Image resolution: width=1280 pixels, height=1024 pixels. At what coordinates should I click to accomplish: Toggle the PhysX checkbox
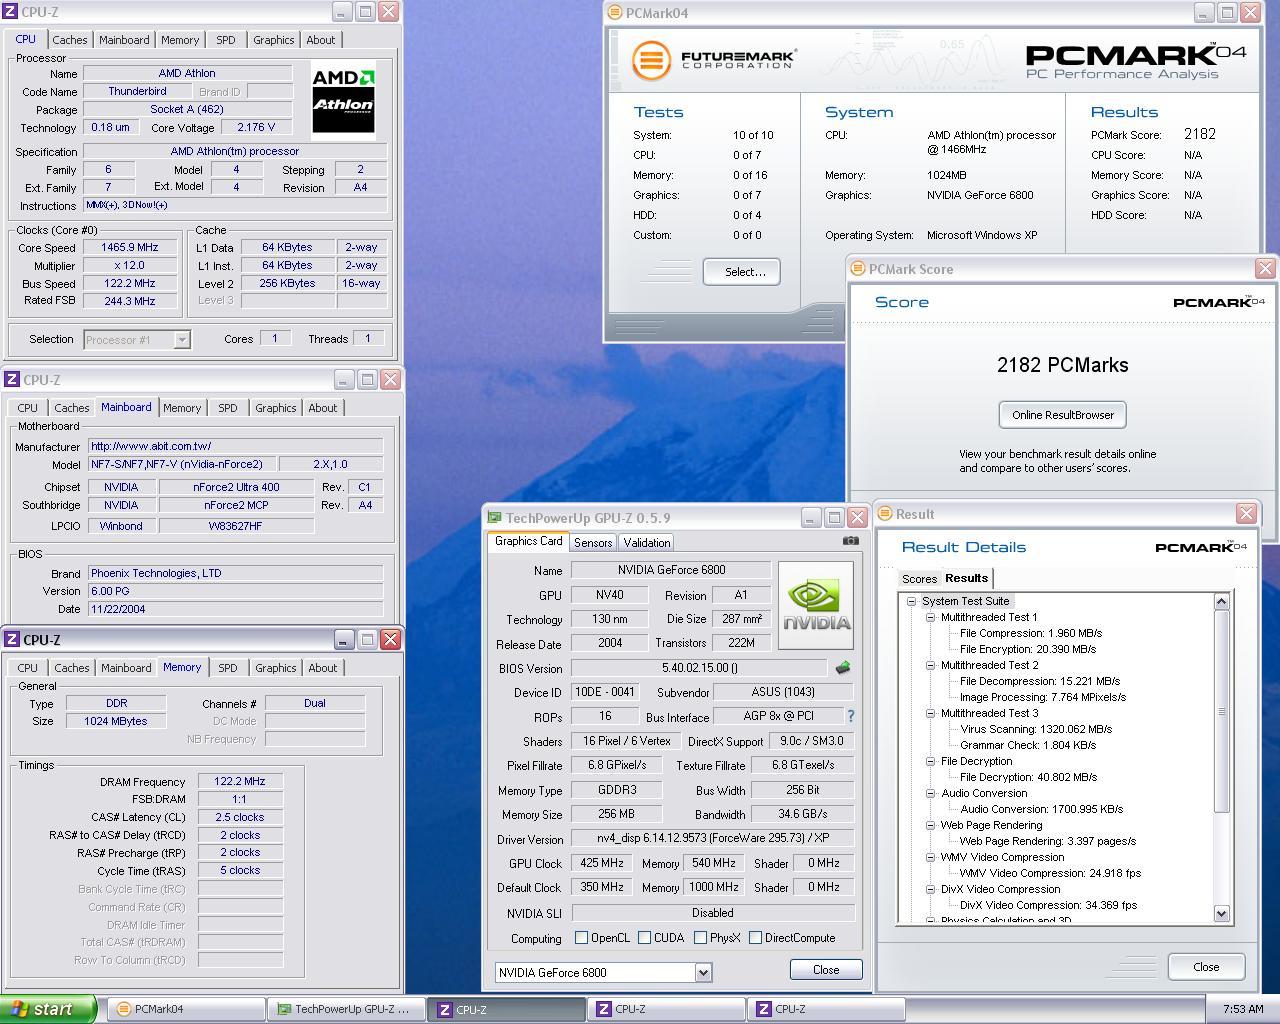(x=700, y=937)
